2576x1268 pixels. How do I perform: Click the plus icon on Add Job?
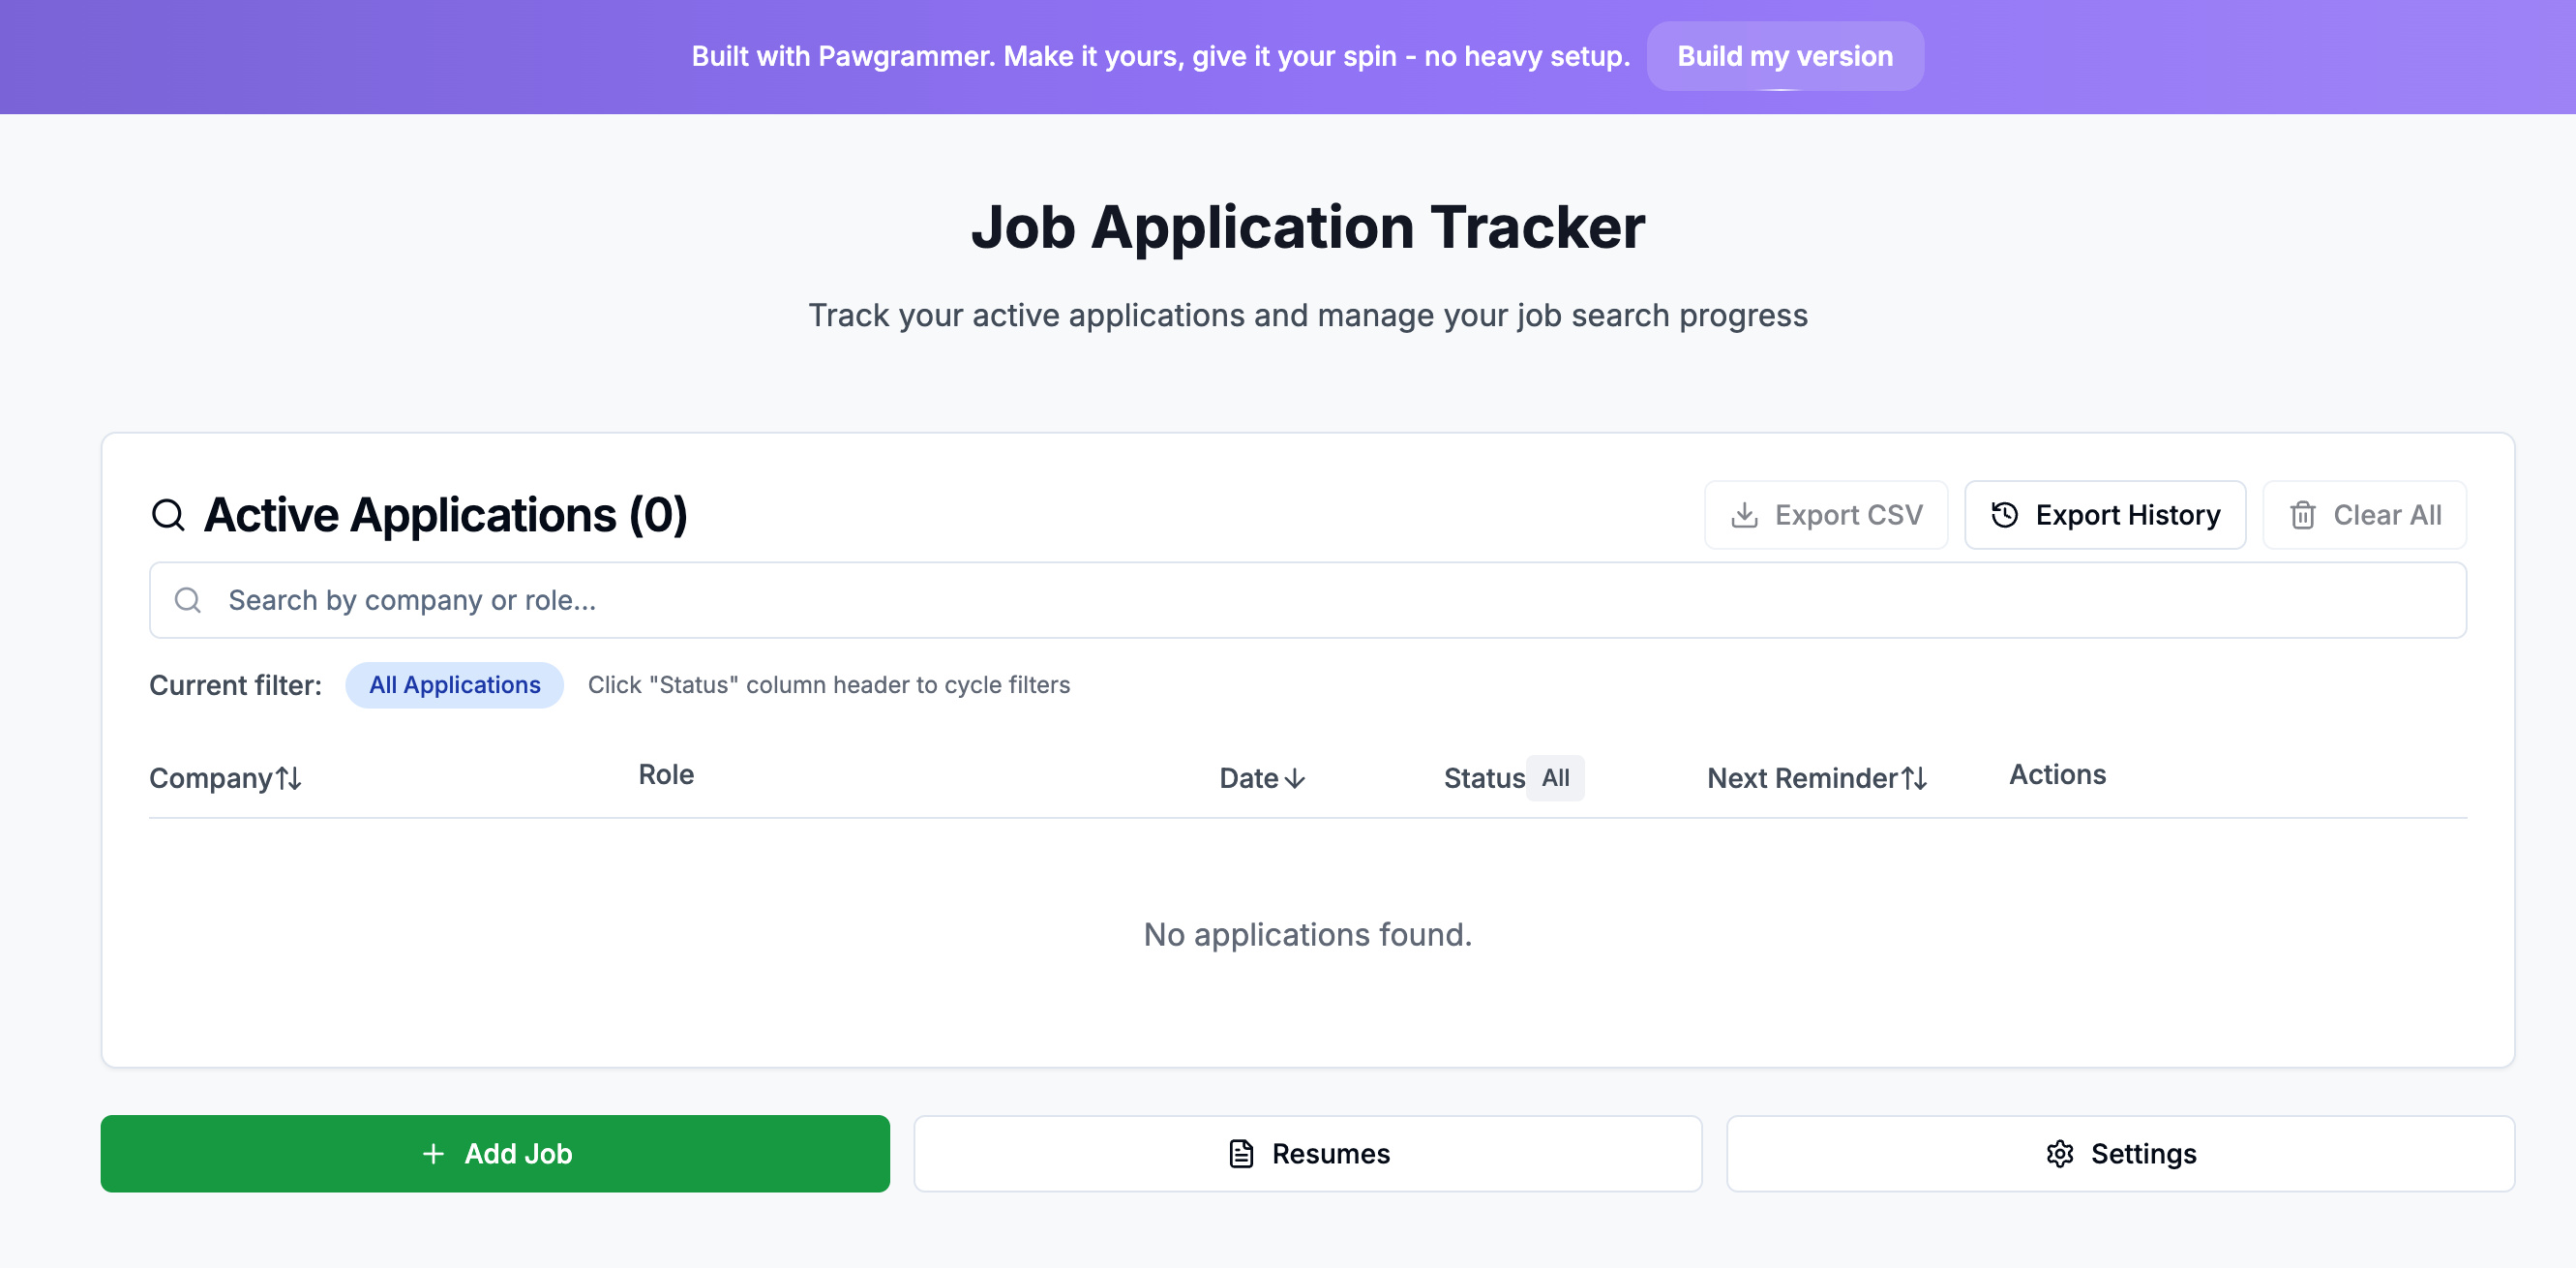[x=433, y=1154]
